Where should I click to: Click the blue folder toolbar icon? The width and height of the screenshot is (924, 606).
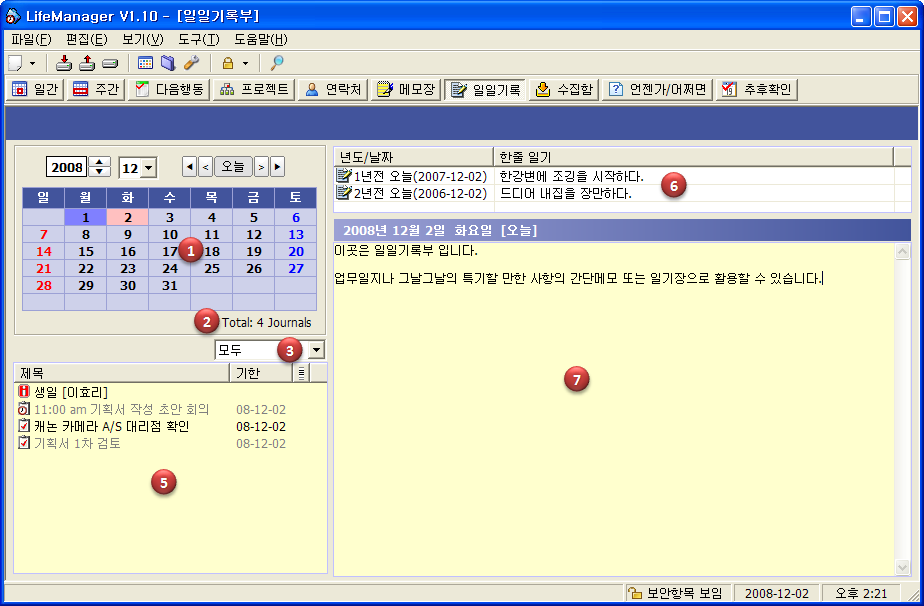click(169, 63)
